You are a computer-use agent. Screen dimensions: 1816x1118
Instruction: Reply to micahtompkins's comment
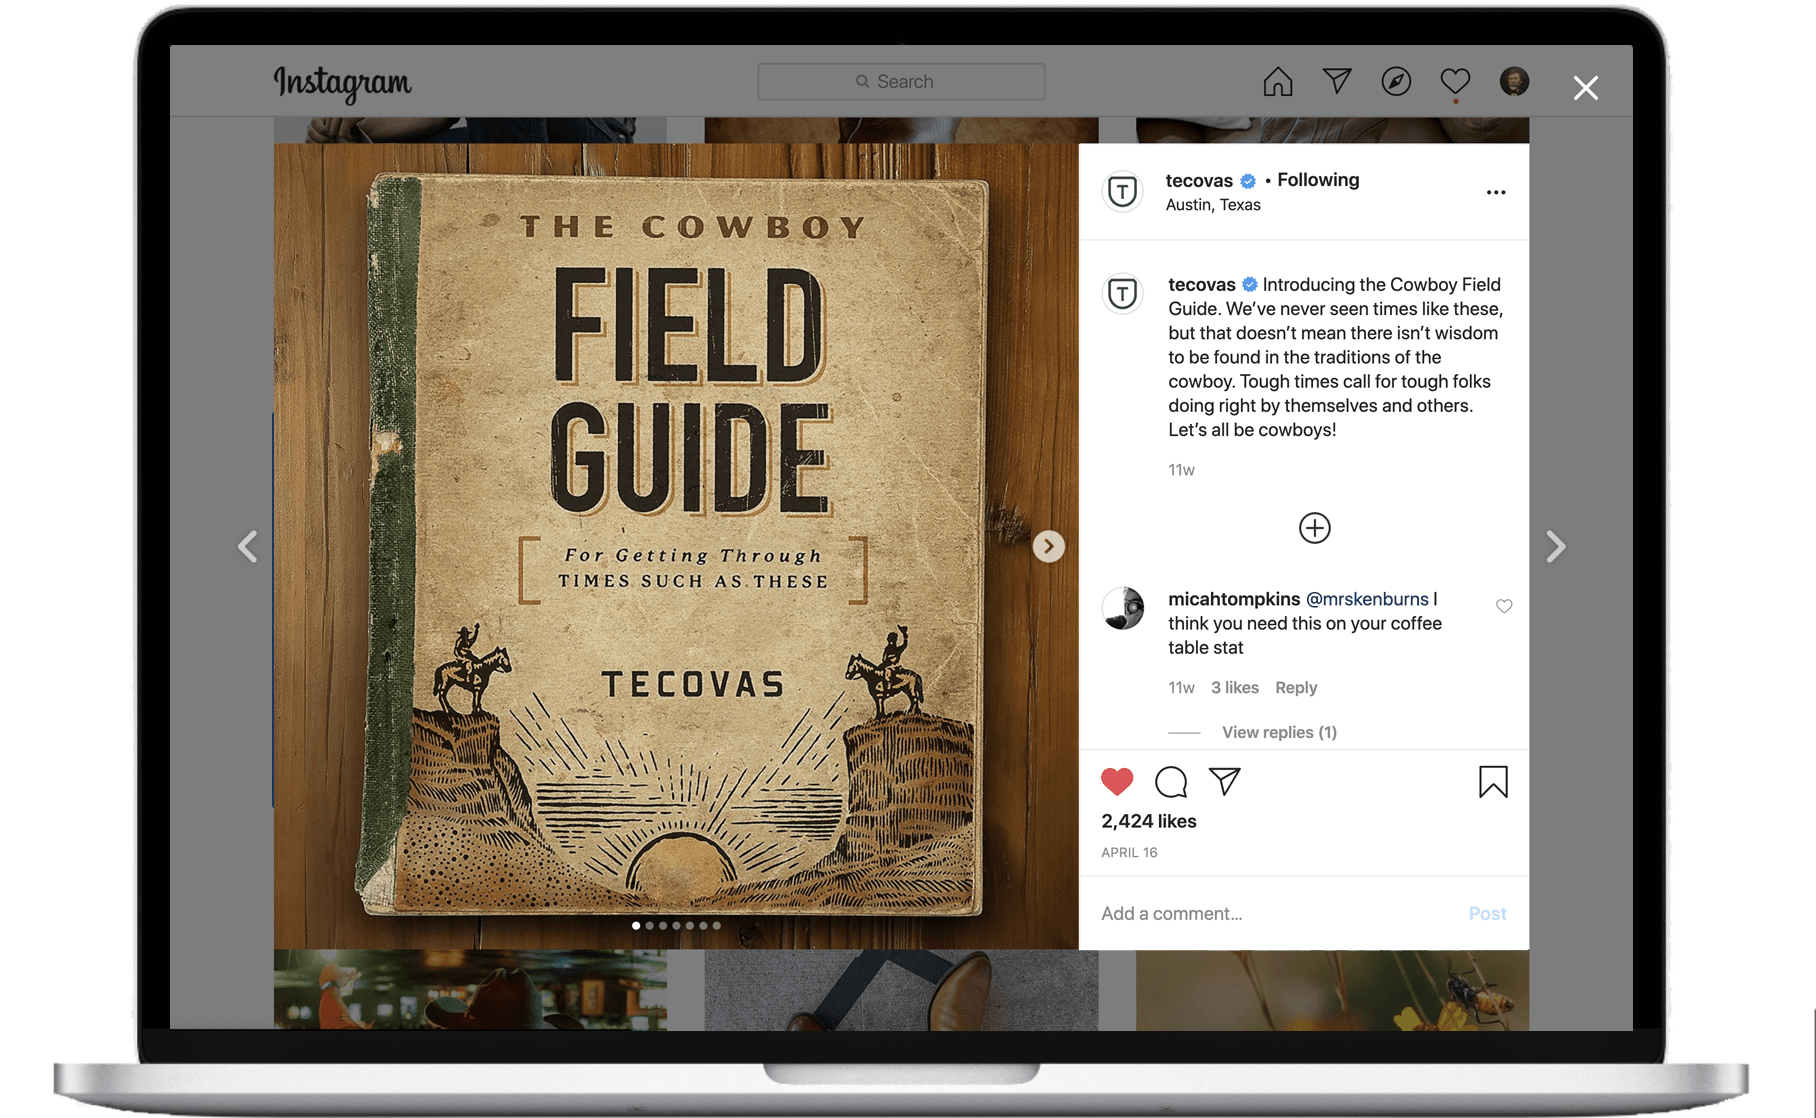tap(1296, 688)
